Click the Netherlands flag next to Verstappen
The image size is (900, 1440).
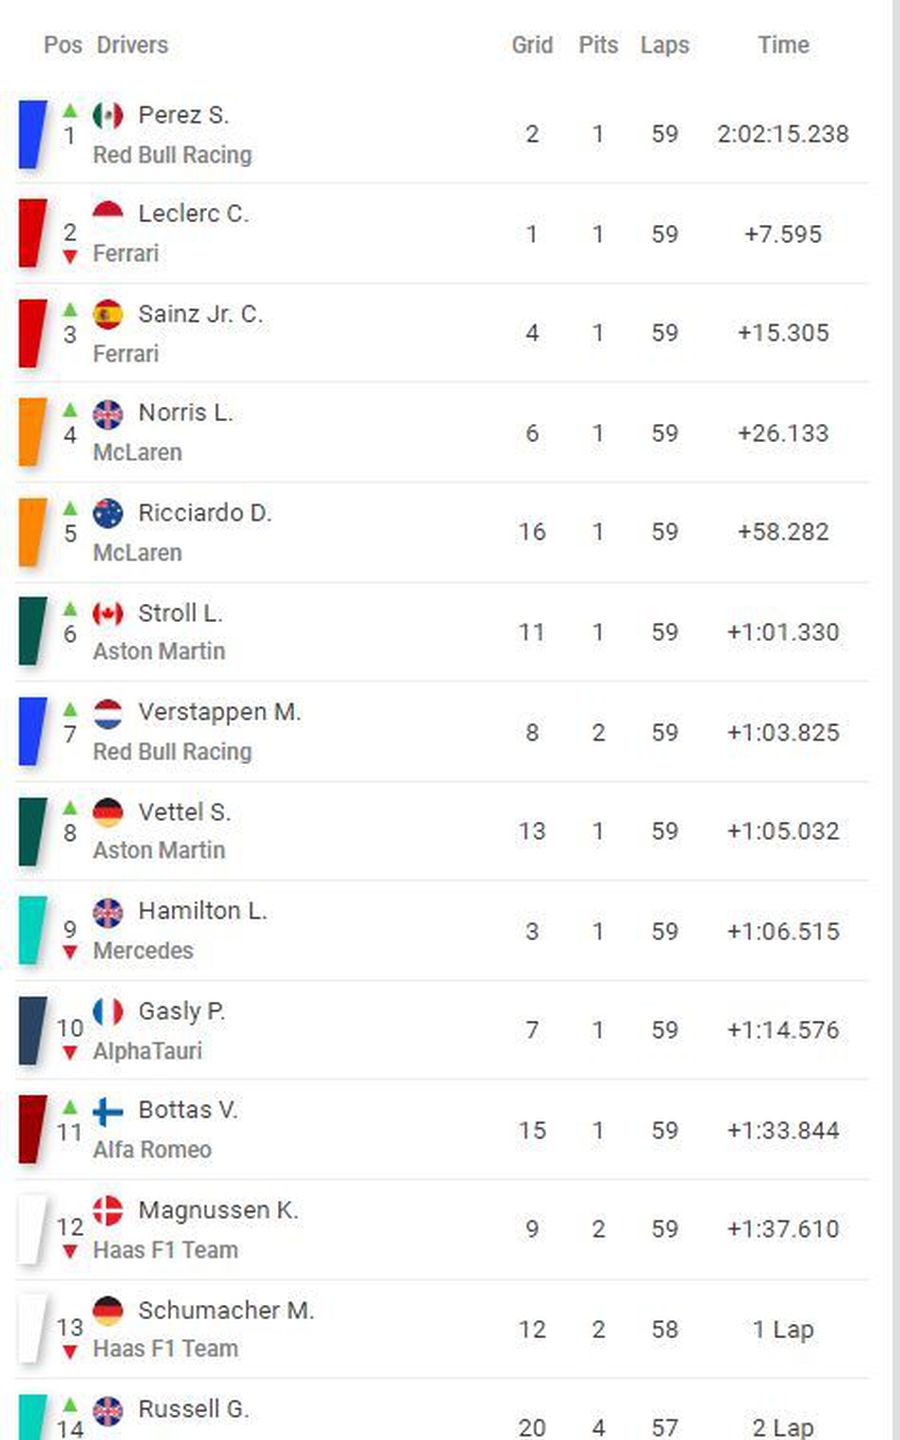coord(108,713)
